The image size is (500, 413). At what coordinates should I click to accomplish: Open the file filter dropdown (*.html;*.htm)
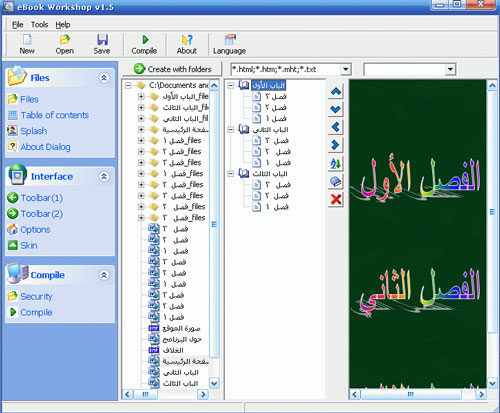(x=346, y=69)
